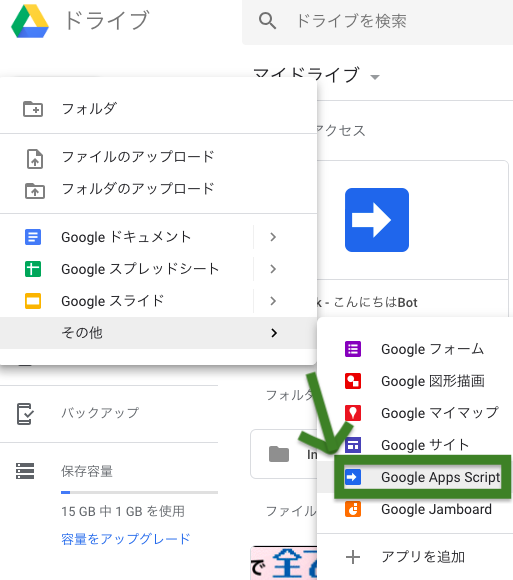The image size is (513, 580).
Task: Click the ドライブ title text
Action: pyautogui.click(x=107, y=20)
